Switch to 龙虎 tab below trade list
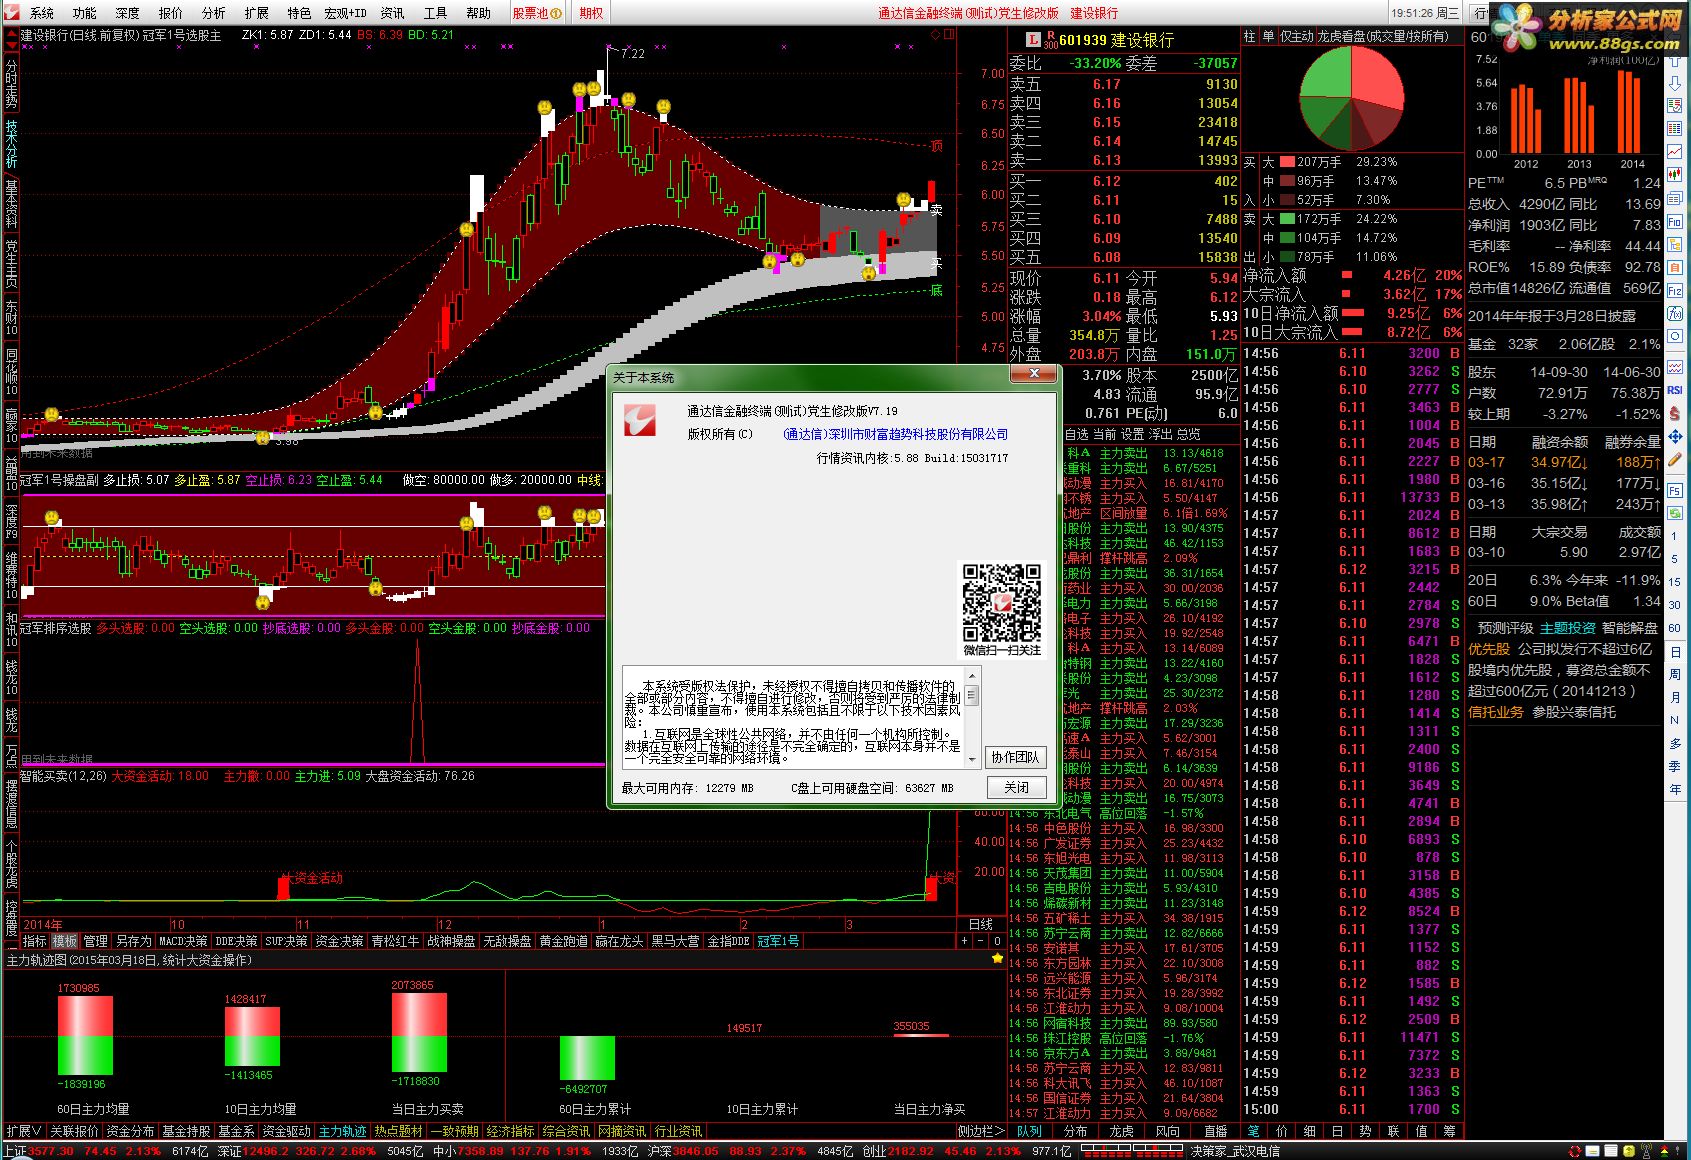The height and width of the screenshot is (1160, 1691). [1121, 1131]
